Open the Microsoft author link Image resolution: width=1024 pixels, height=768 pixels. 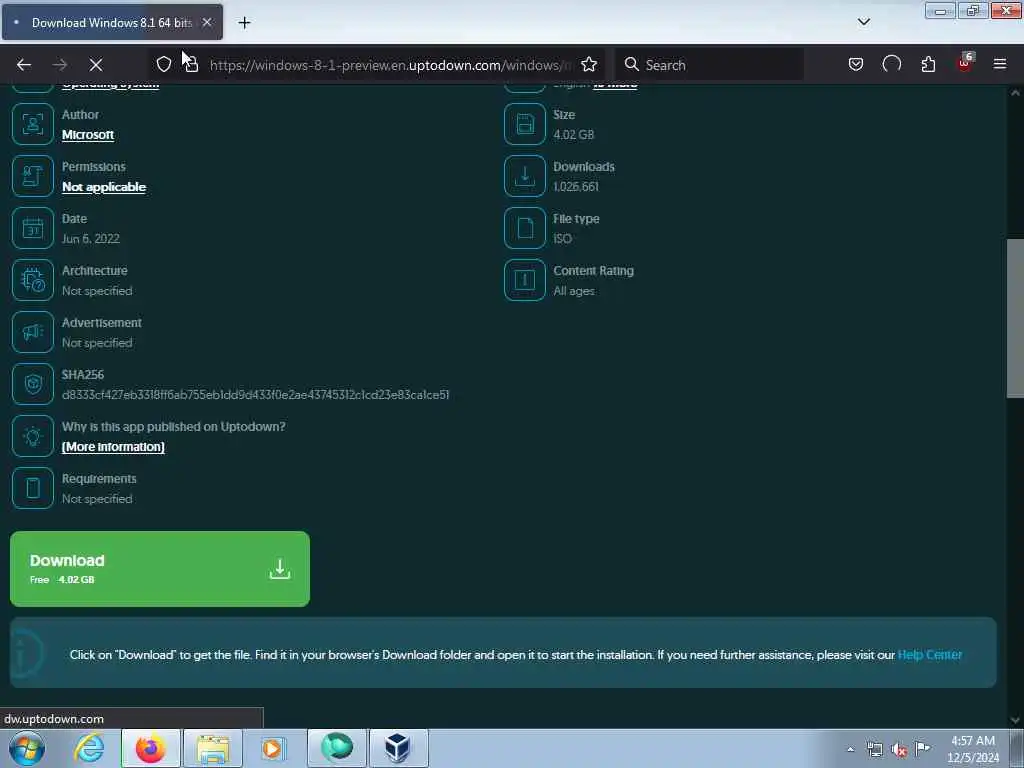click(88, 135)
